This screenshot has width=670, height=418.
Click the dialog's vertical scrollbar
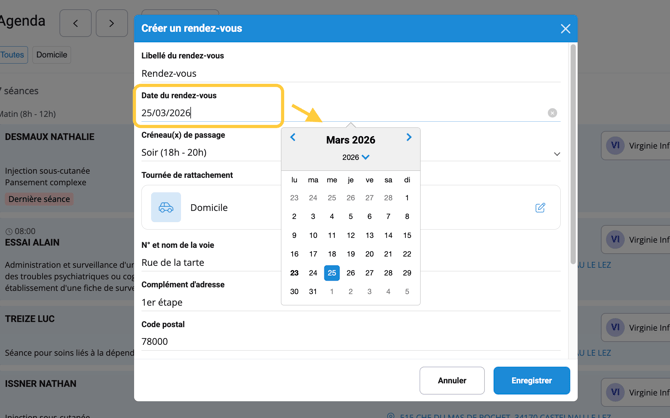573,150
